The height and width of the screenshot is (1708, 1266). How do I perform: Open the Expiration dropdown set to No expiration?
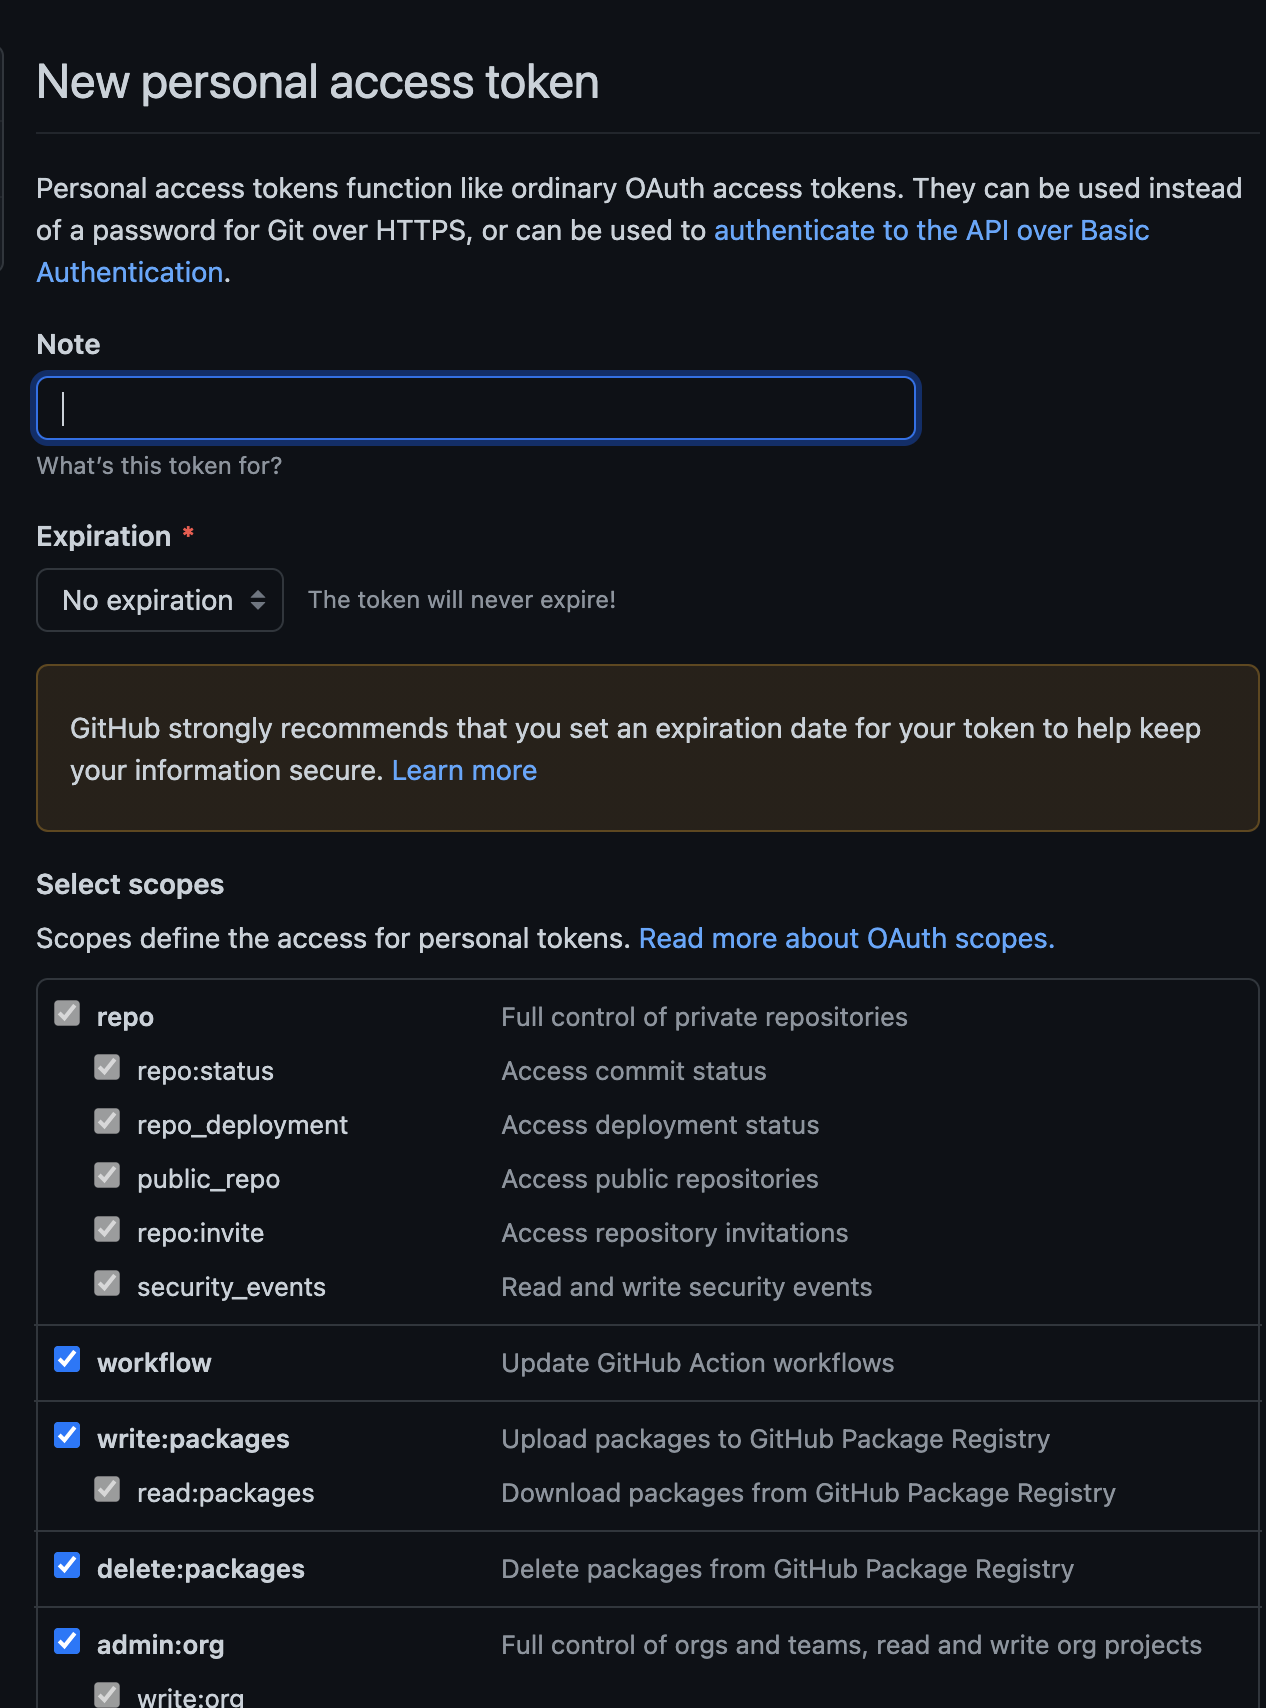pyautogui.click(x=160, y=600)
